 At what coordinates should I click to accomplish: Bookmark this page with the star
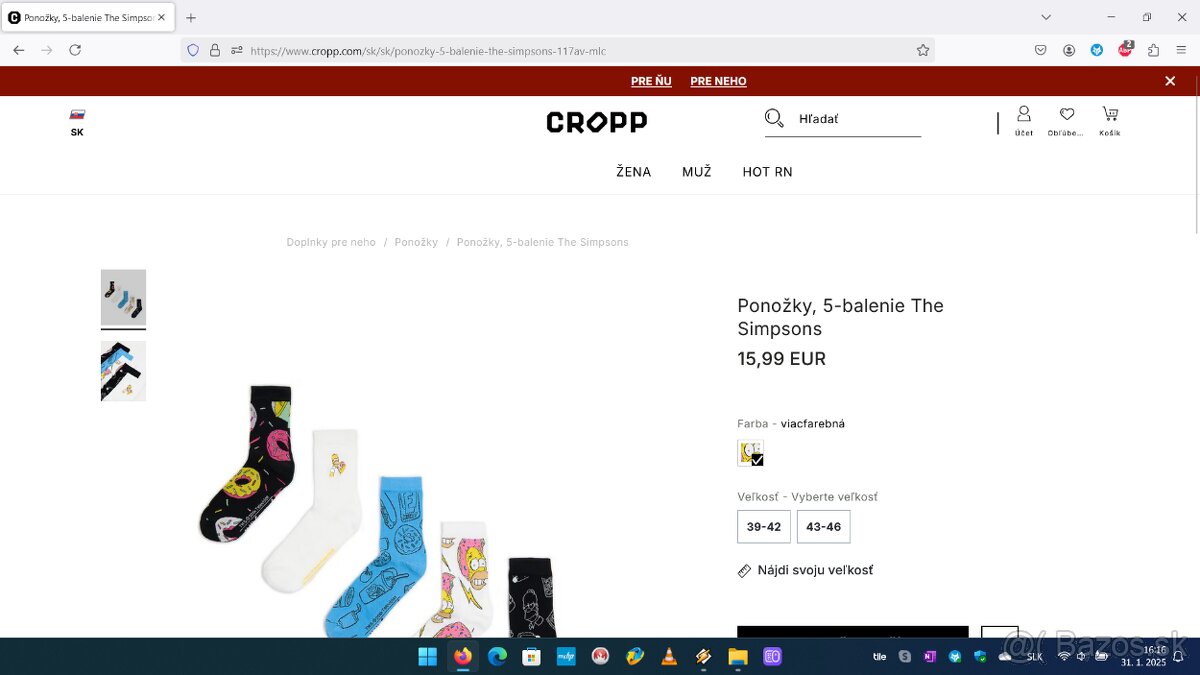pos(923,50)
